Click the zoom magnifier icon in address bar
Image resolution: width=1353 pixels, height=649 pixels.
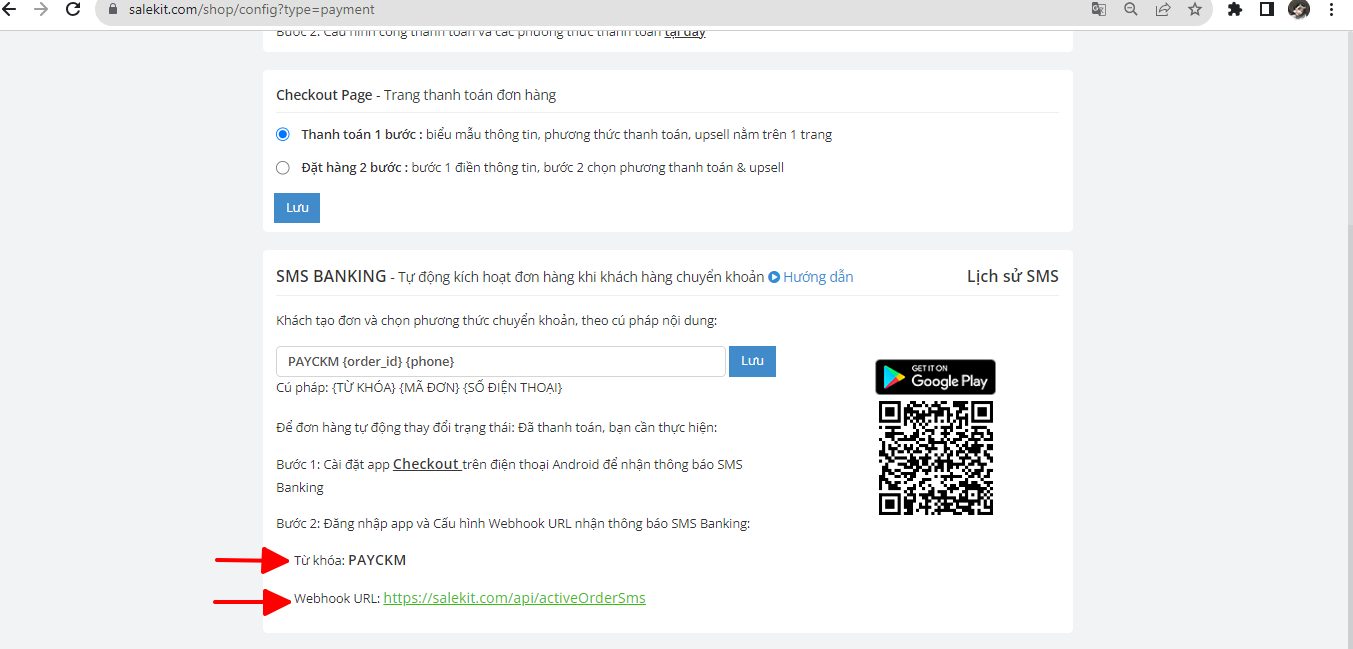click(1131, 10)
